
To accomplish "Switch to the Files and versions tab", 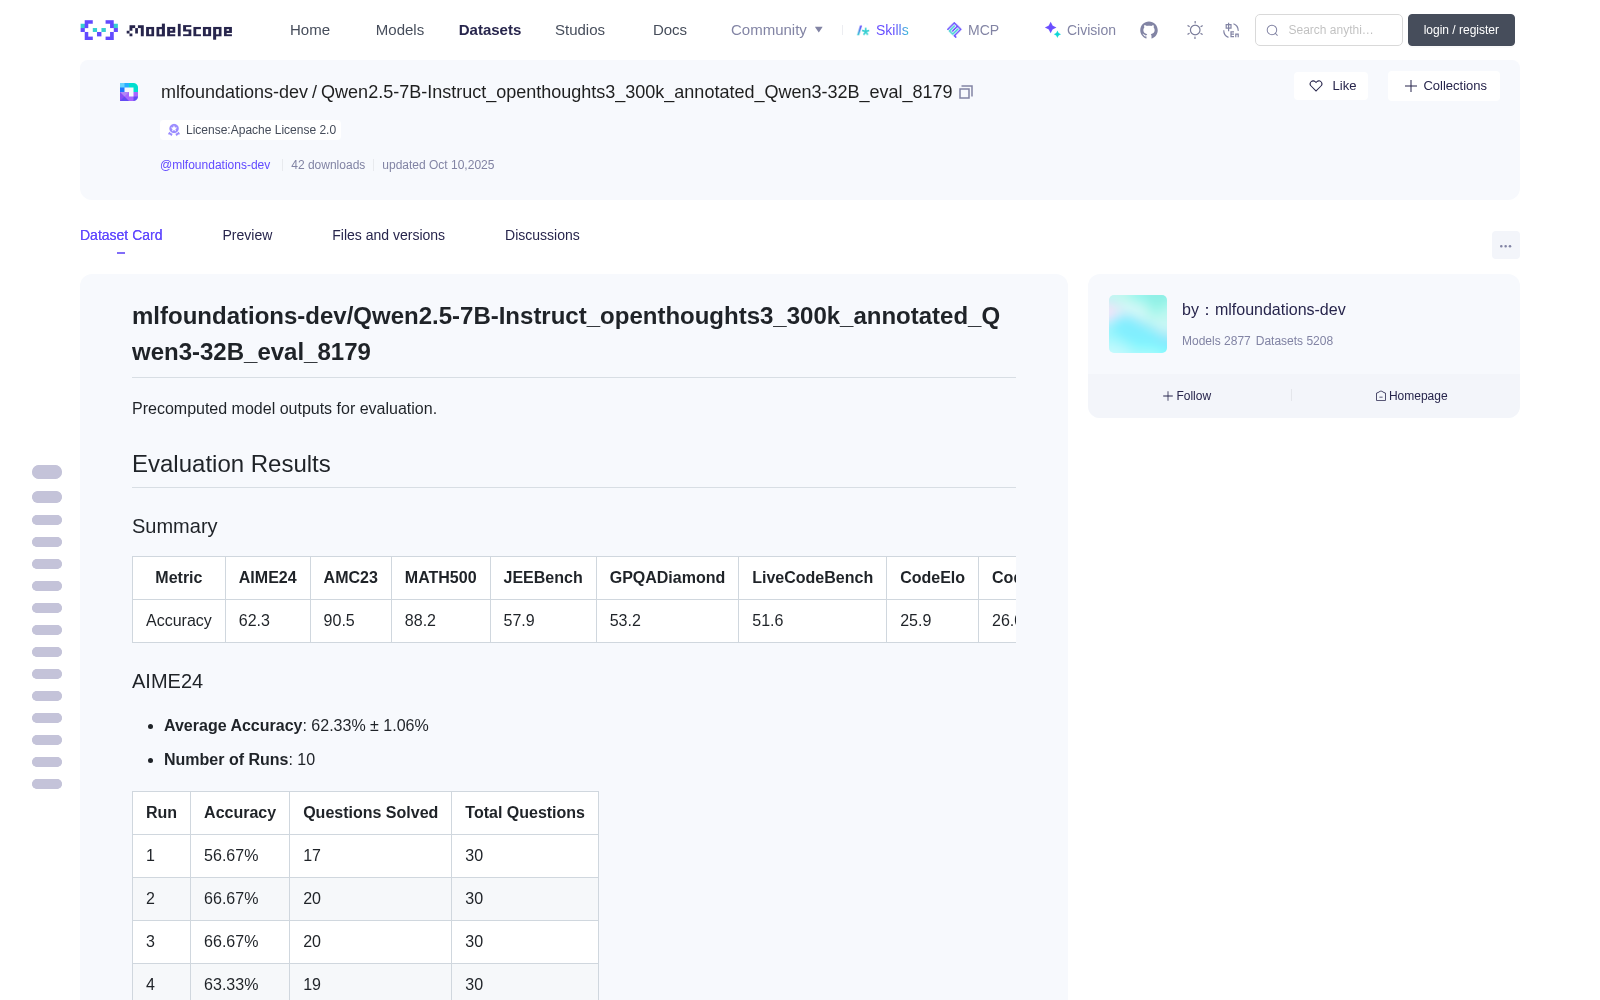I will (388, 235).
